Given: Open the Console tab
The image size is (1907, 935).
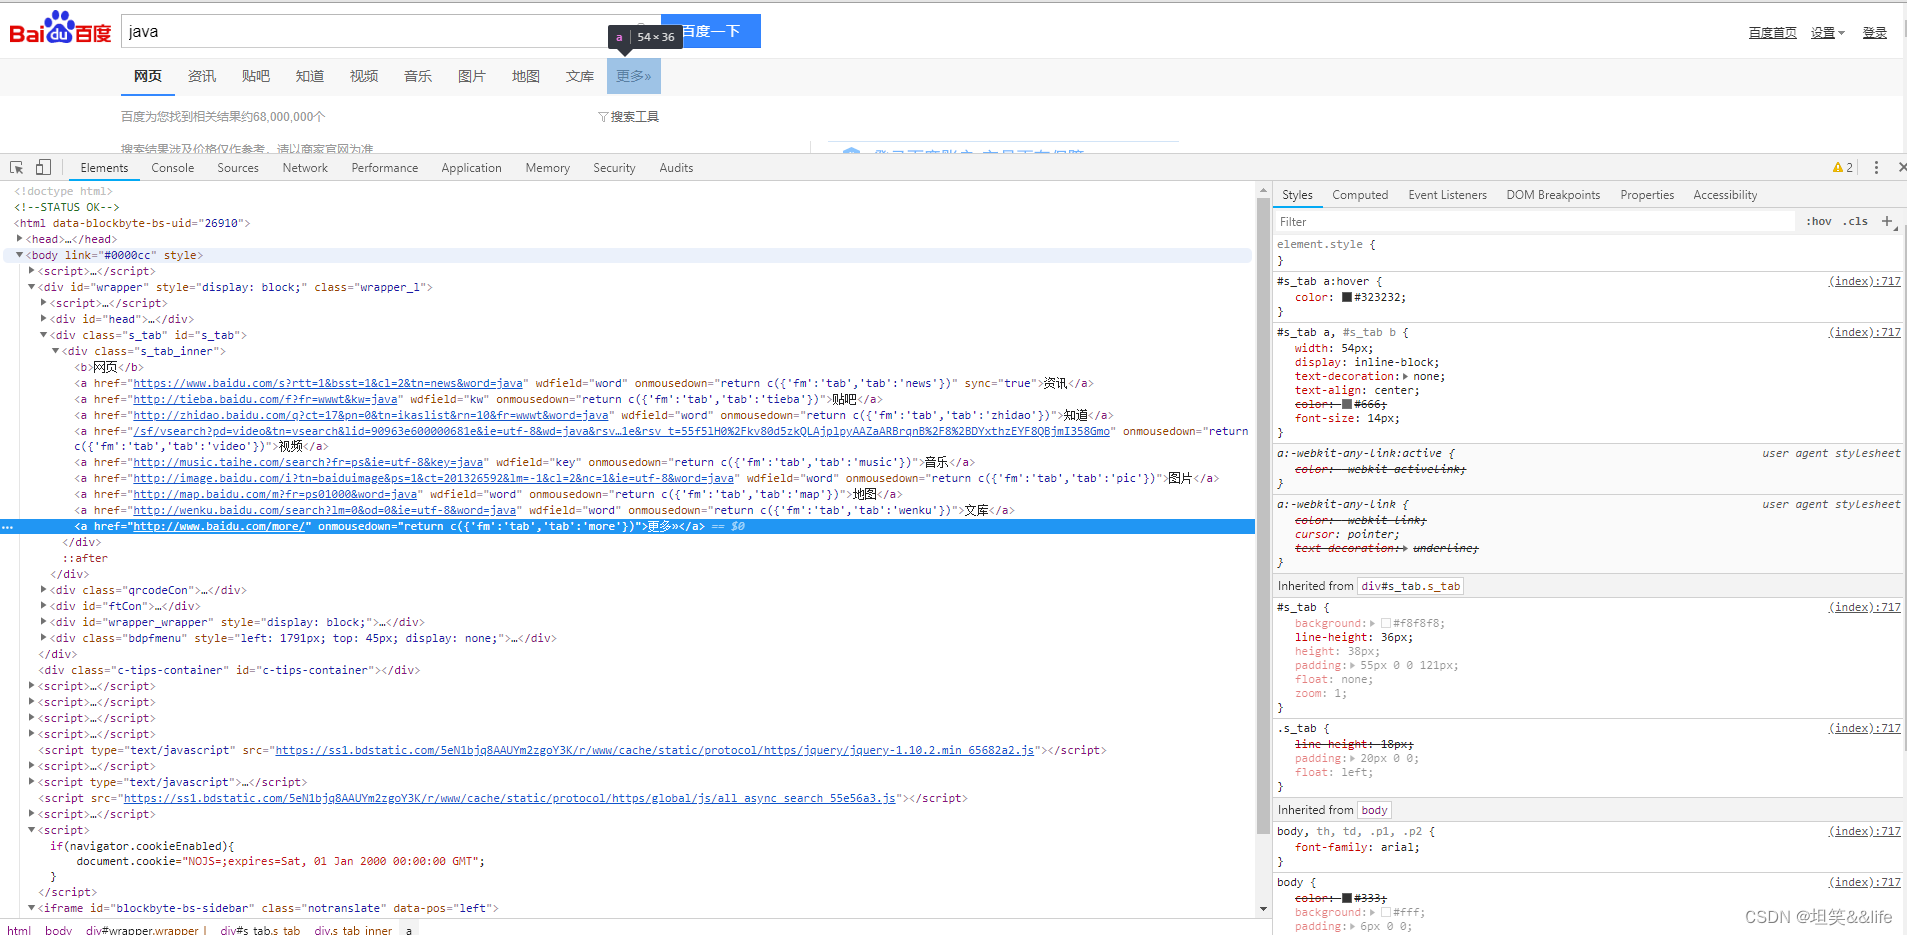Looking at the screenshot, I should click(x=173, y=168).
